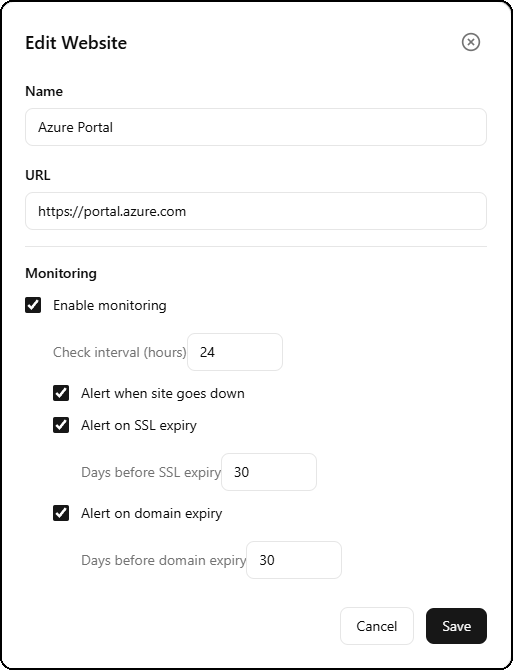513x670 pixels.
Task: Click the Name field label
Action: 44,91
